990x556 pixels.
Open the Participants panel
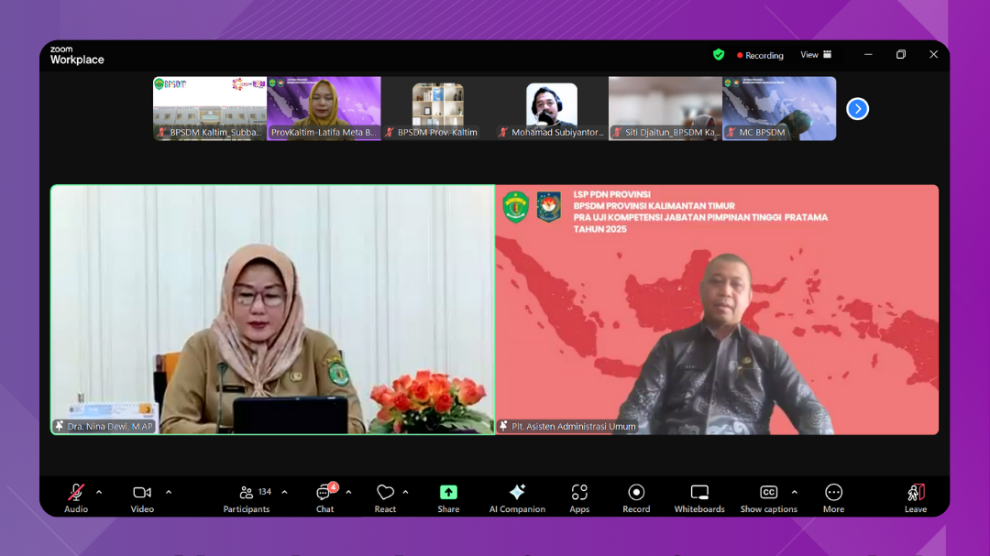pyautogui.click(x=246, y=498)
